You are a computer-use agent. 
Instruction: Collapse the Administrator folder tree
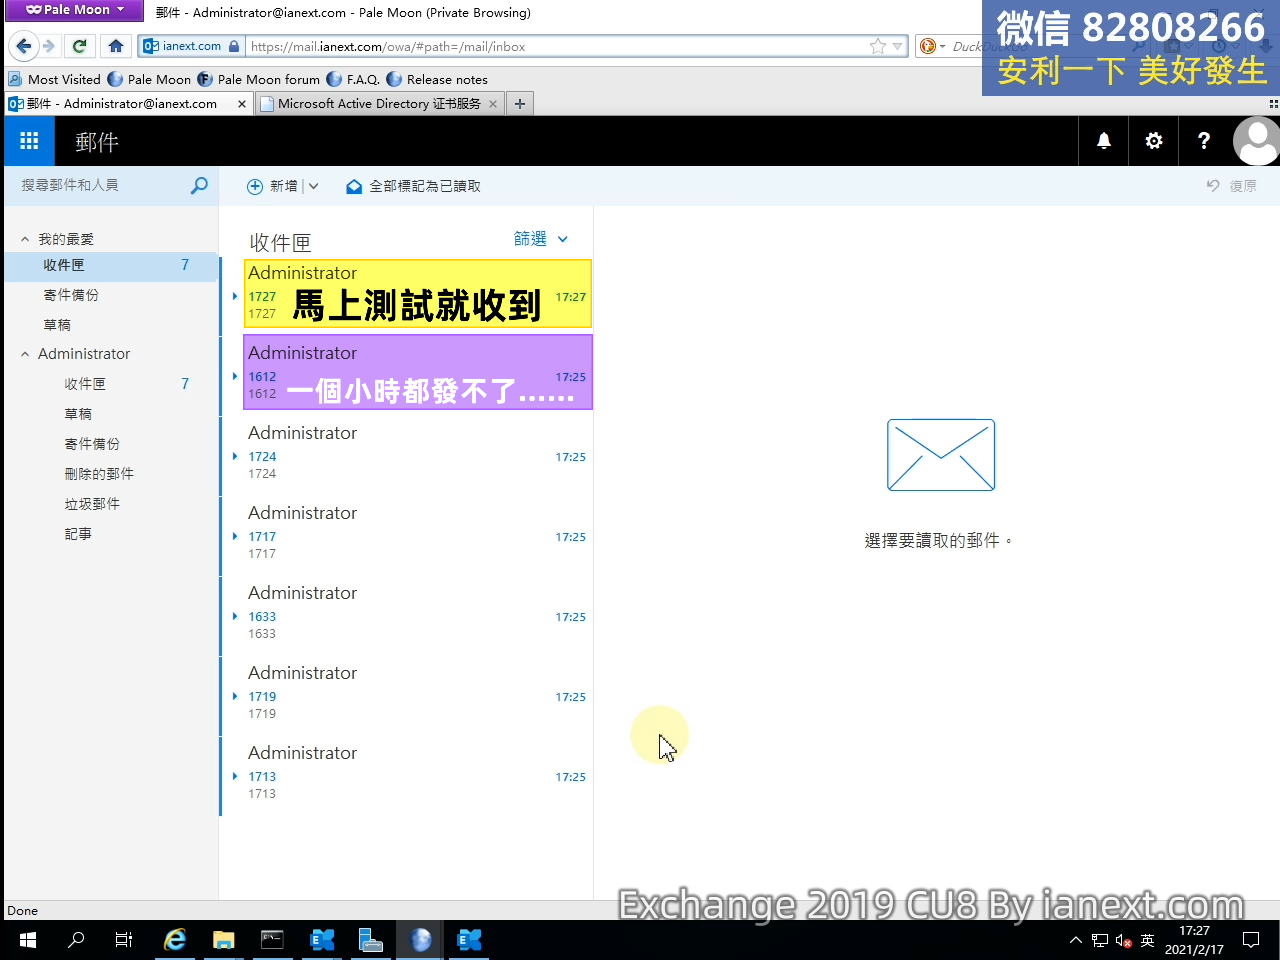(x=25, y=354)
